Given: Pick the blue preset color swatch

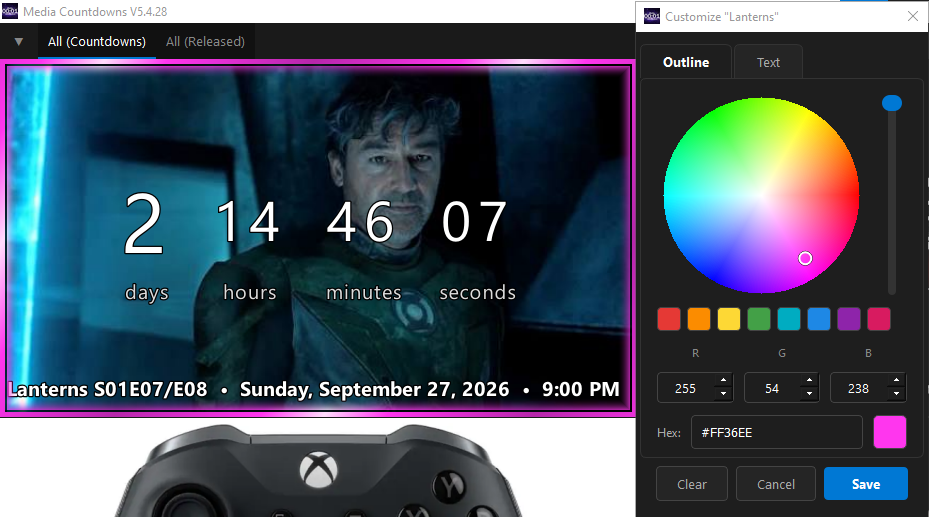Looking at the screenshot, I should (819, 319).
